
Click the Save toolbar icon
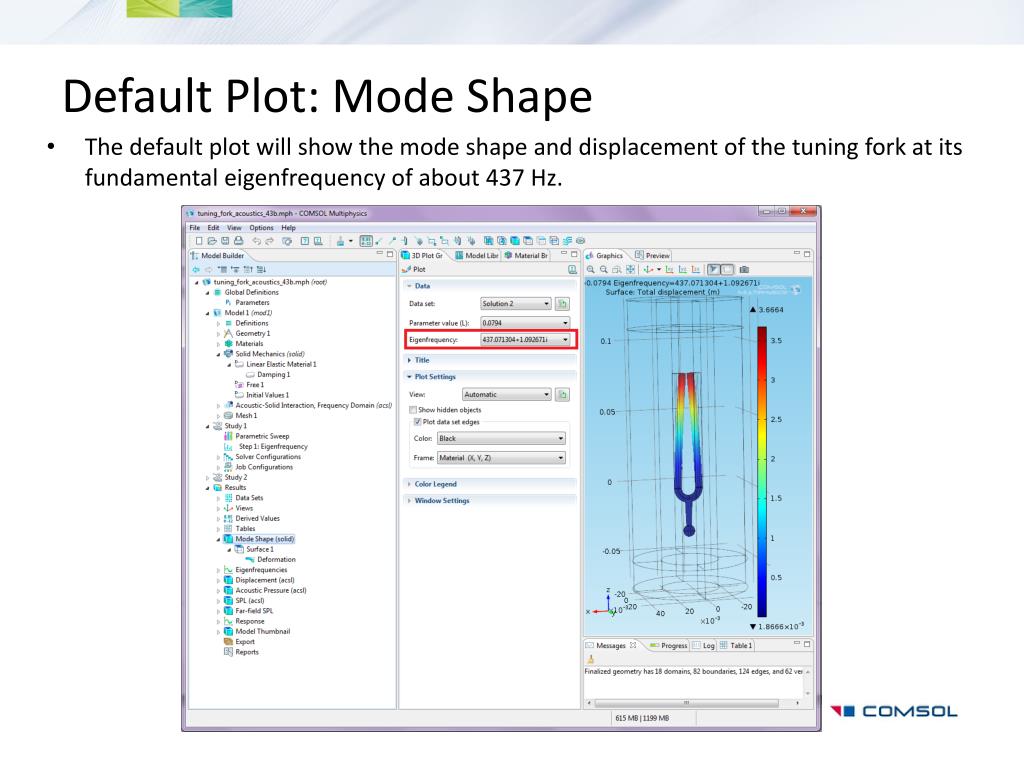pos(225,241)
